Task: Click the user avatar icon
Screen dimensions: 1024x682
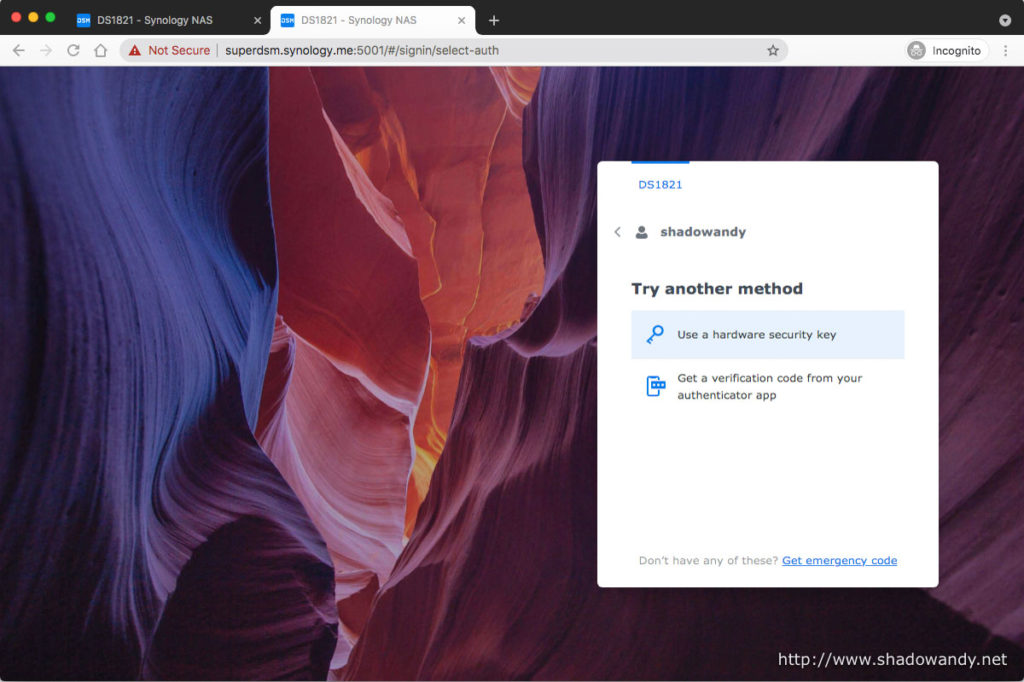Action: [x=642, y=232]
